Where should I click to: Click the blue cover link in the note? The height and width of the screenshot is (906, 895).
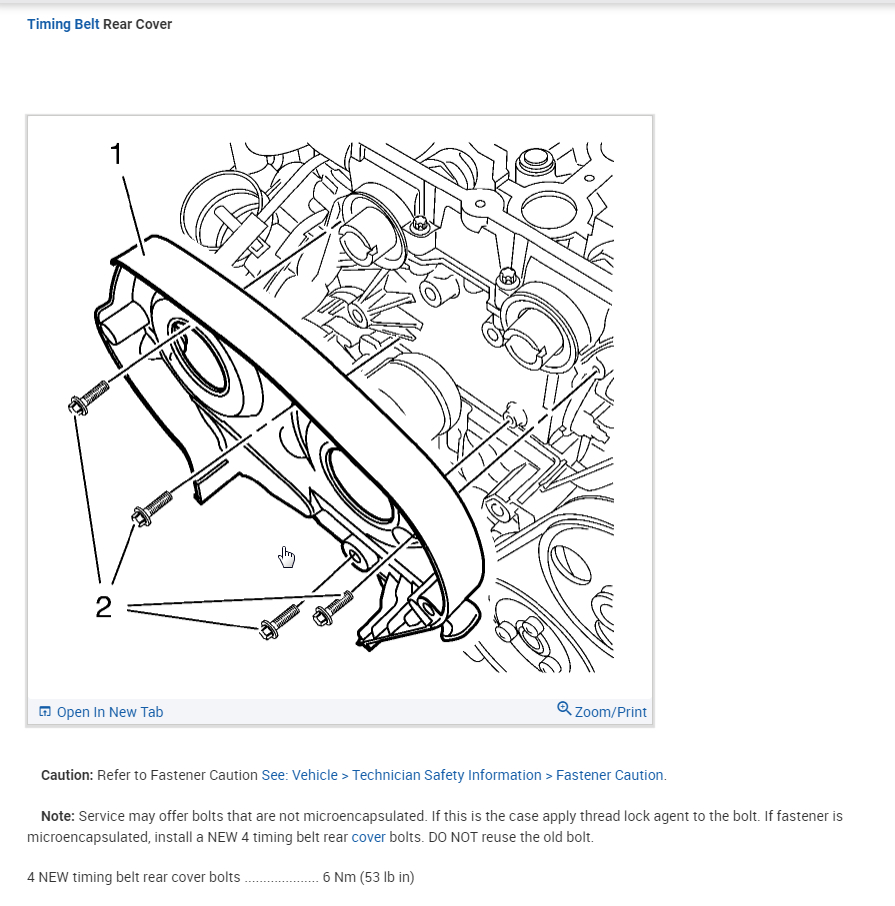click(368, 837)
